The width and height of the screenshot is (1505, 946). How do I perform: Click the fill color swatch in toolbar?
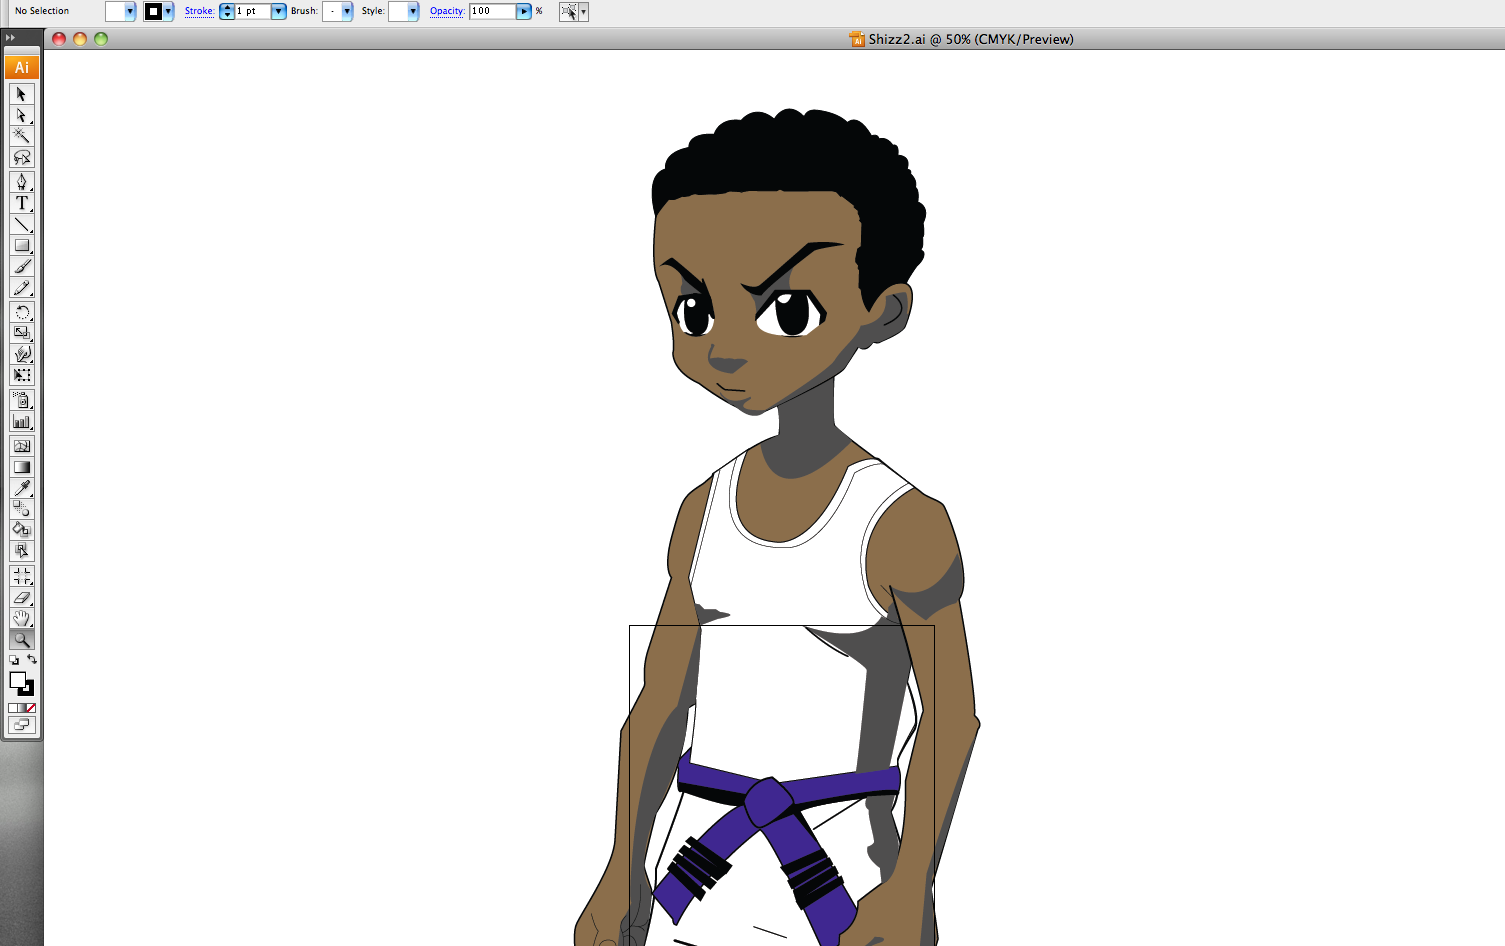pyautogui.click(x=116, y=11)
